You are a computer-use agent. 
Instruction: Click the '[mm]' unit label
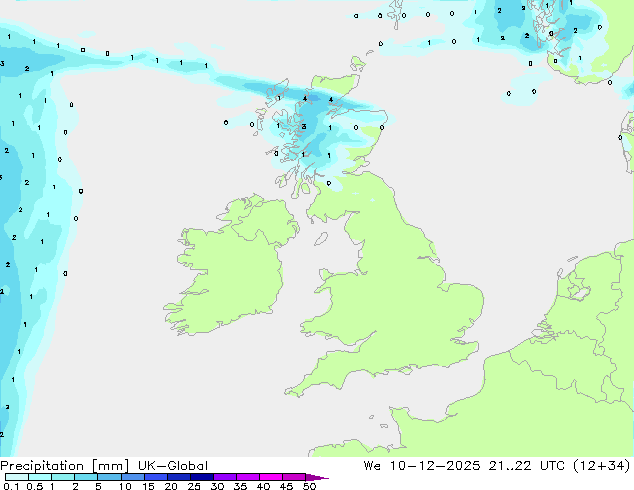[110, 466]
